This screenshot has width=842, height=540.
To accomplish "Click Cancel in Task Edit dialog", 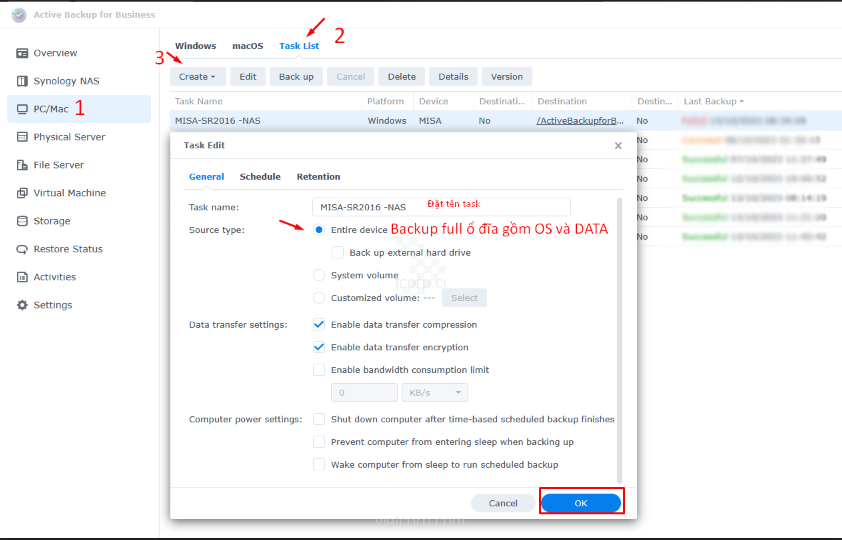I will click(x=503, y=503).
